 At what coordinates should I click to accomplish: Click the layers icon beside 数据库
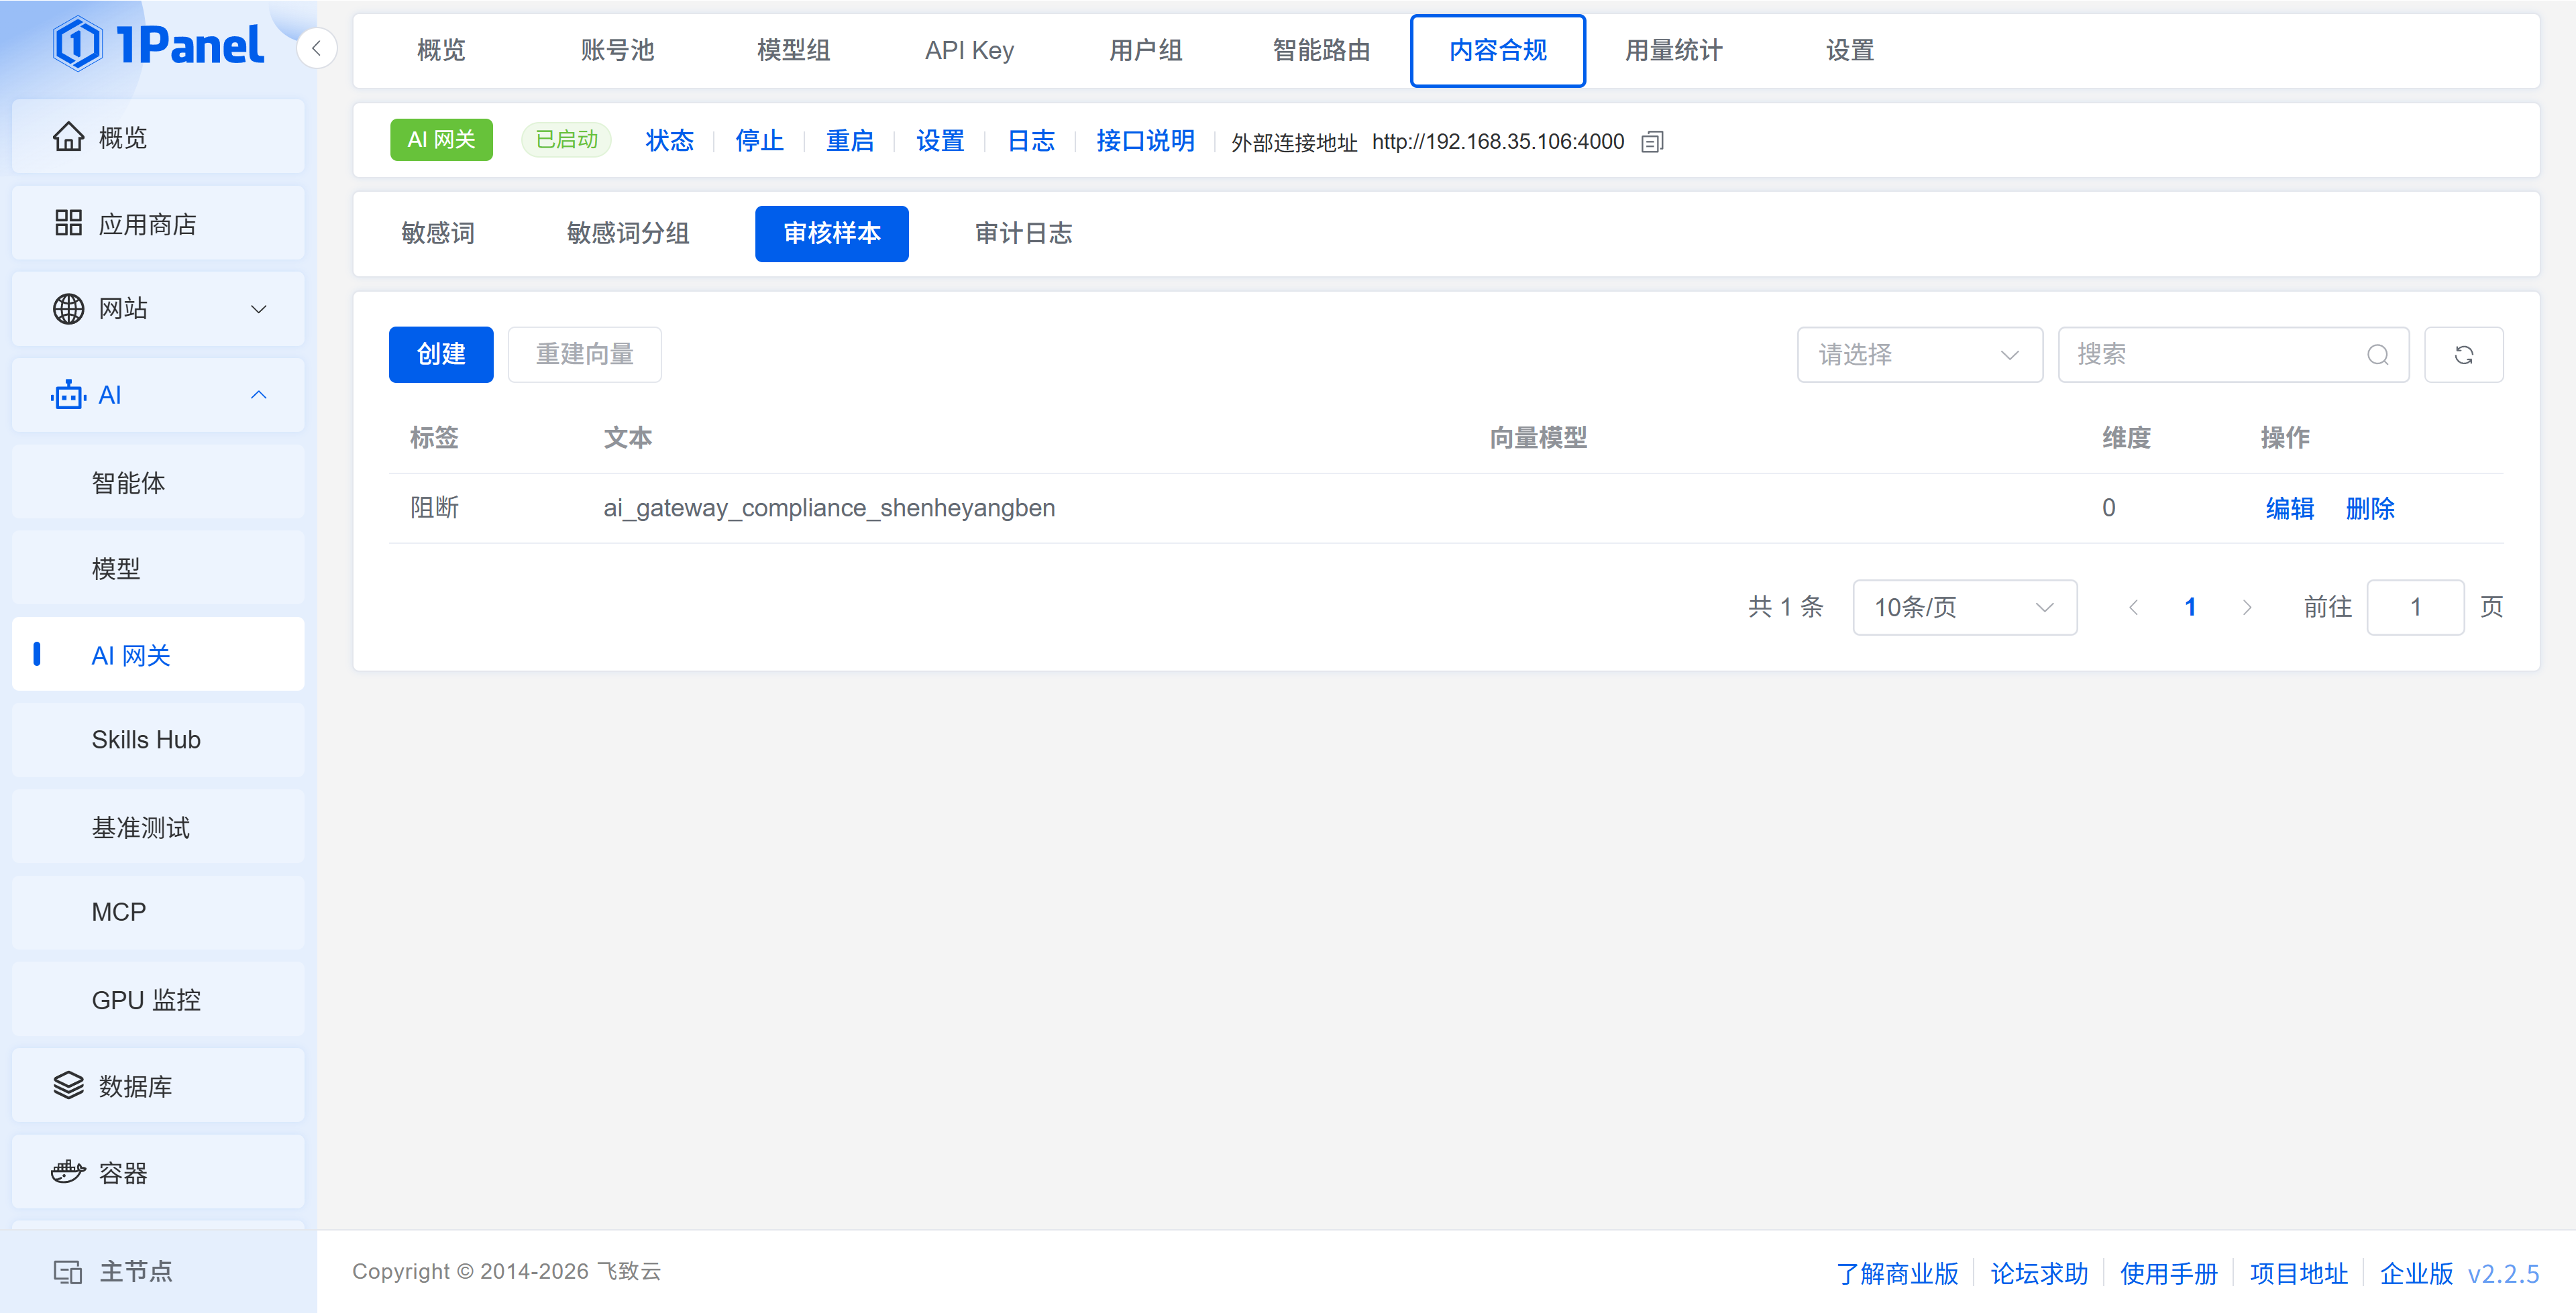[68, 1085]
